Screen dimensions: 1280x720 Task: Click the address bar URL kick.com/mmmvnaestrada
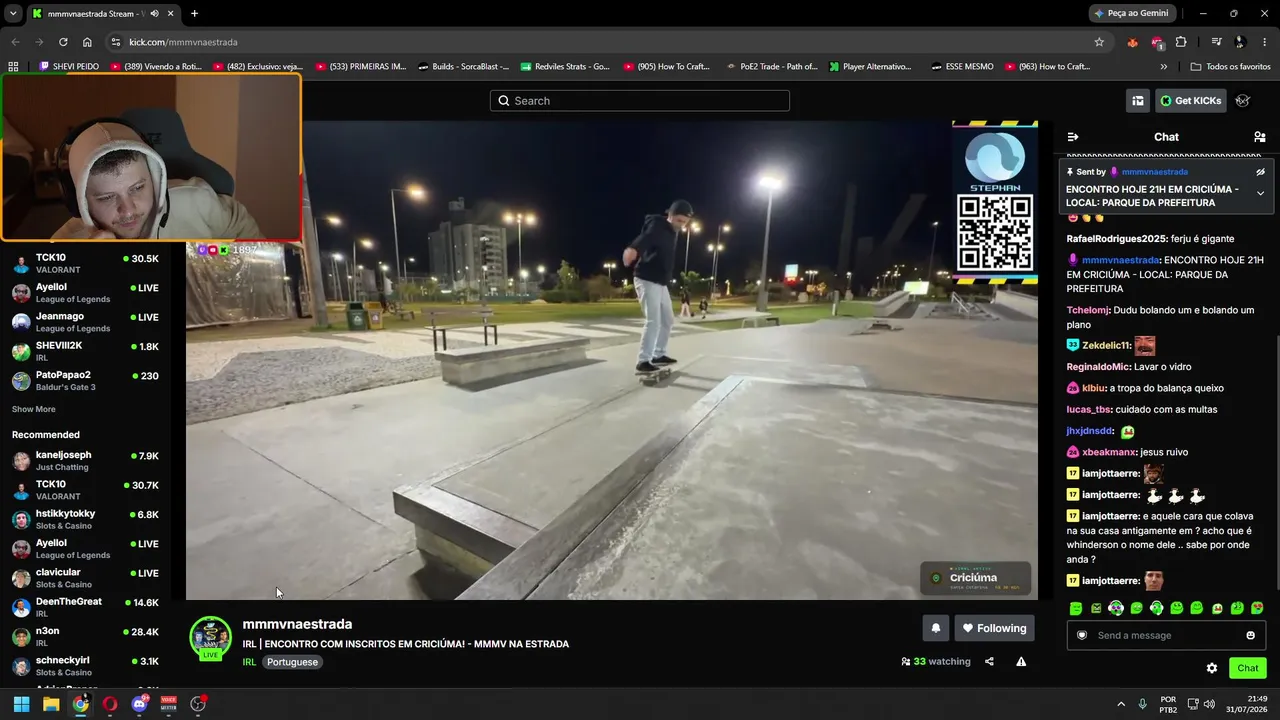183,42
